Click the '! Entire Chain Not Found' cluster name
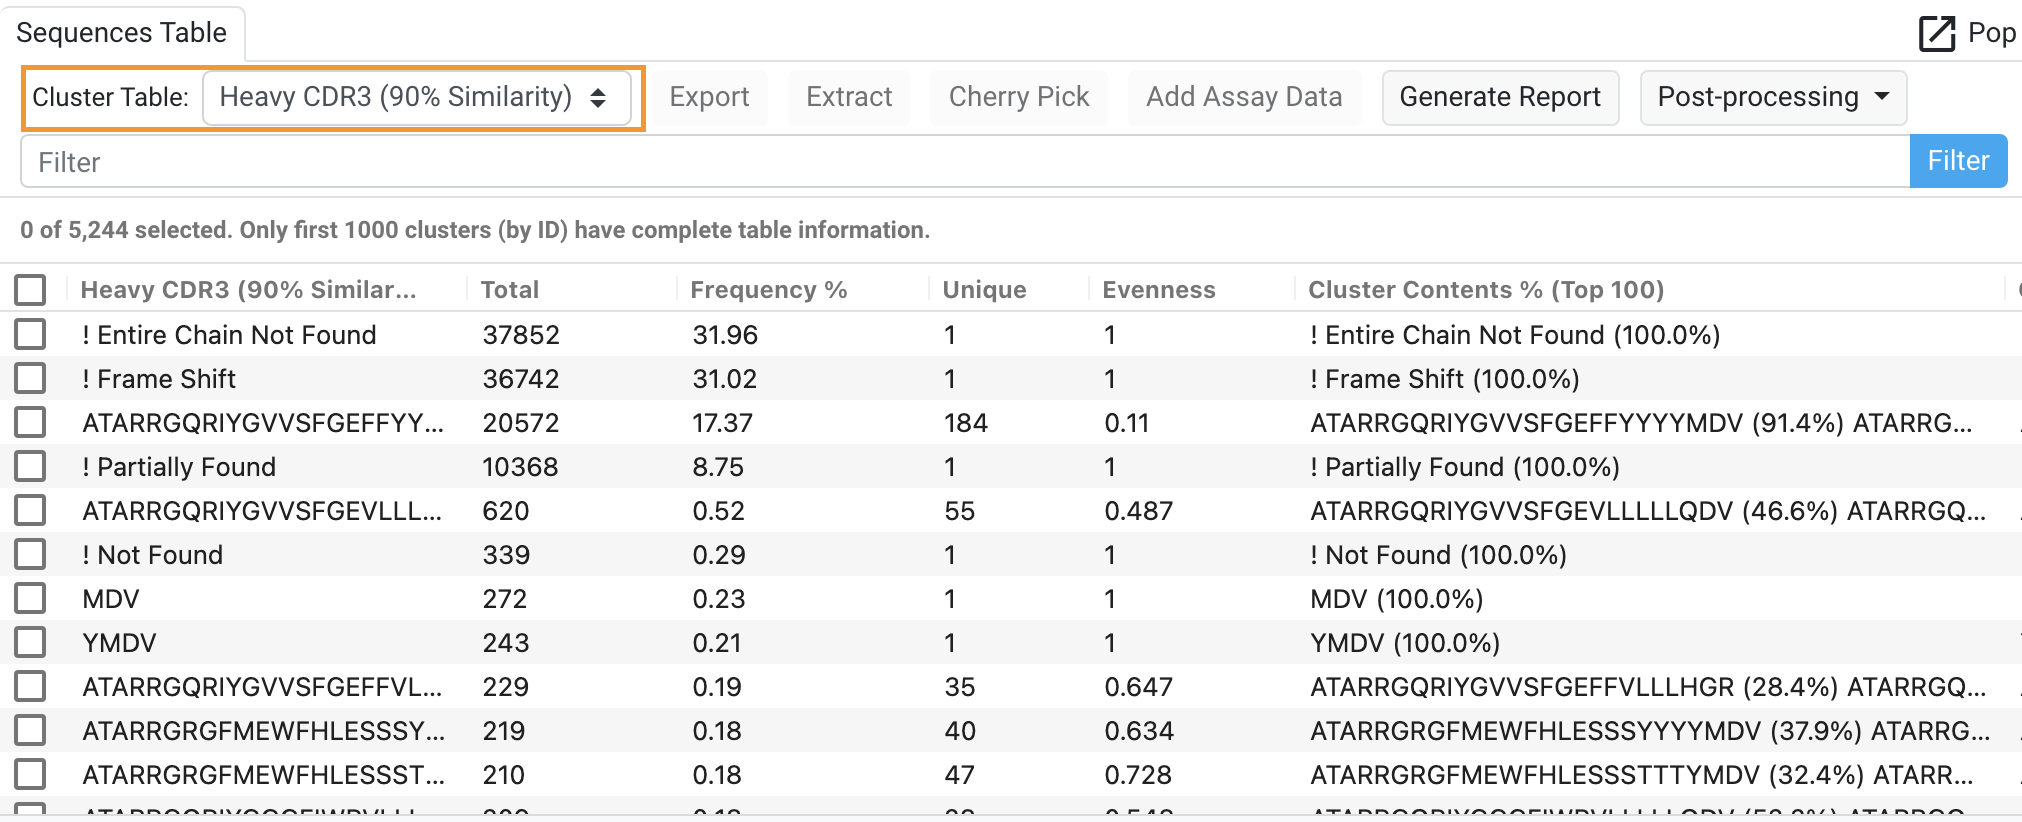This screenshot has width=2022, height=822. pos(229,335)
